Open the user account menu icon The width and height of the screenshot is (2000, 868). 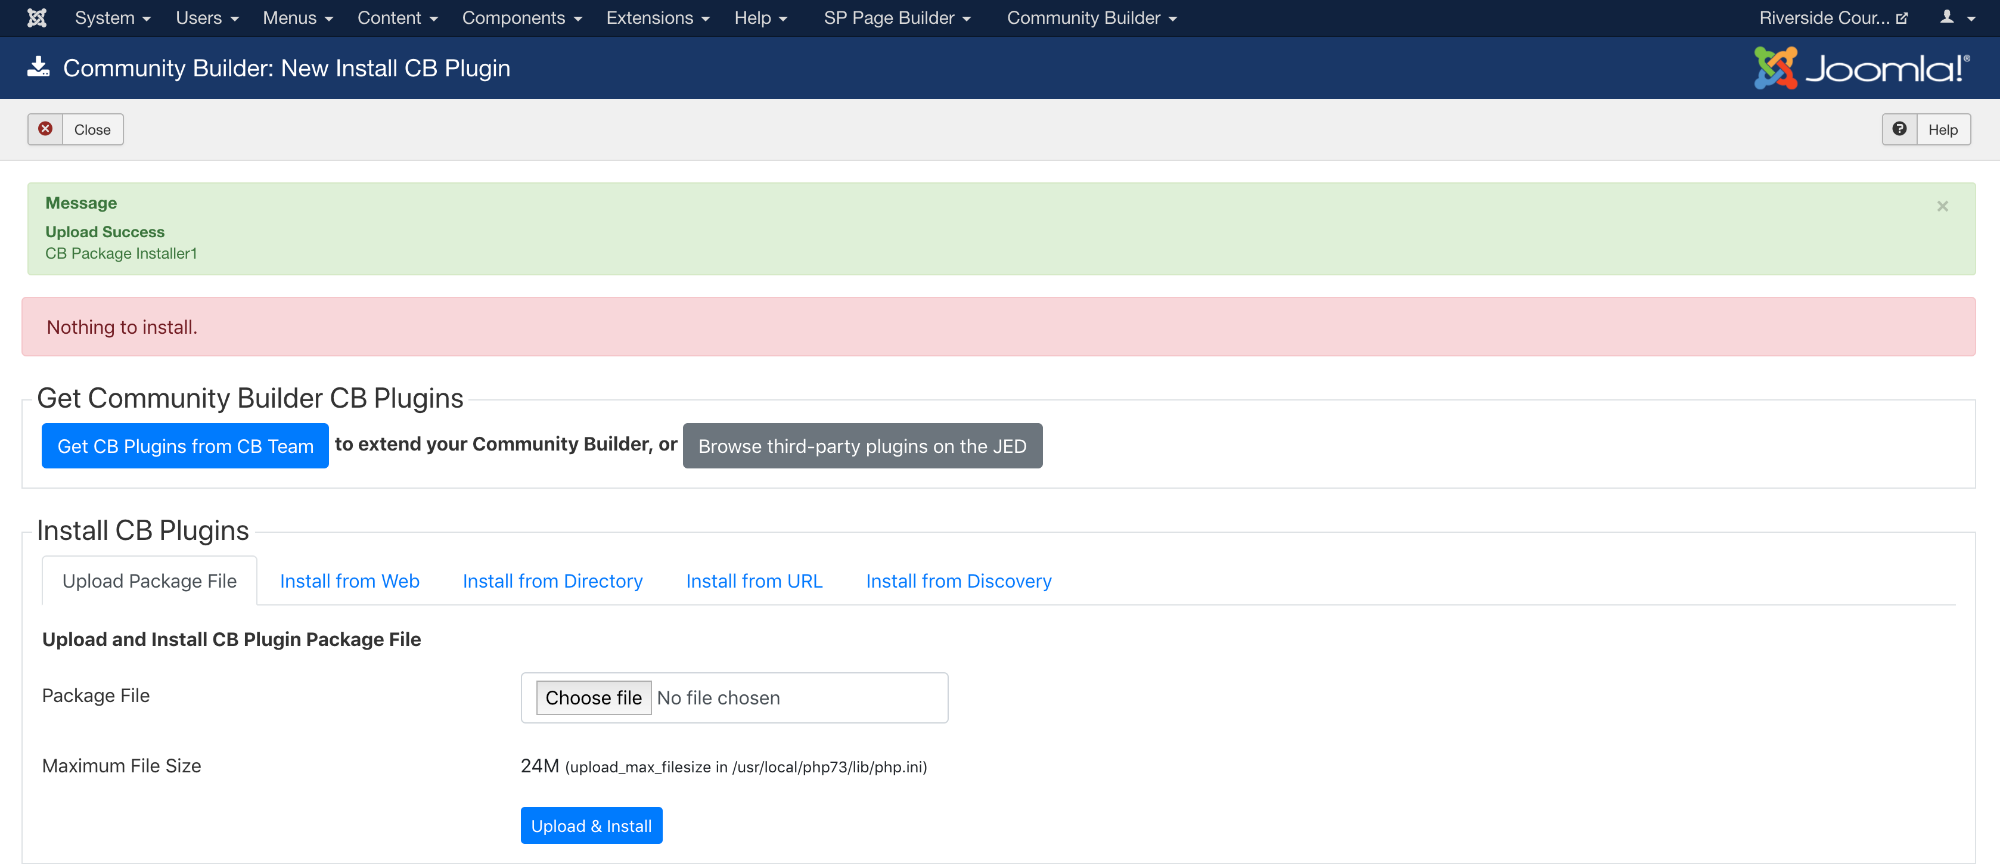pos(1957,18)
